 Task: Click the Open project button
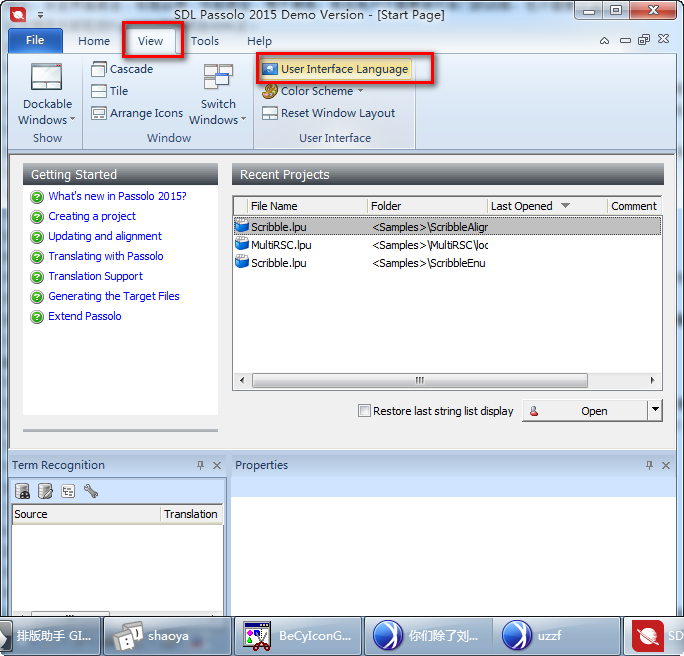pyautogui.click(x=585, y=411)
